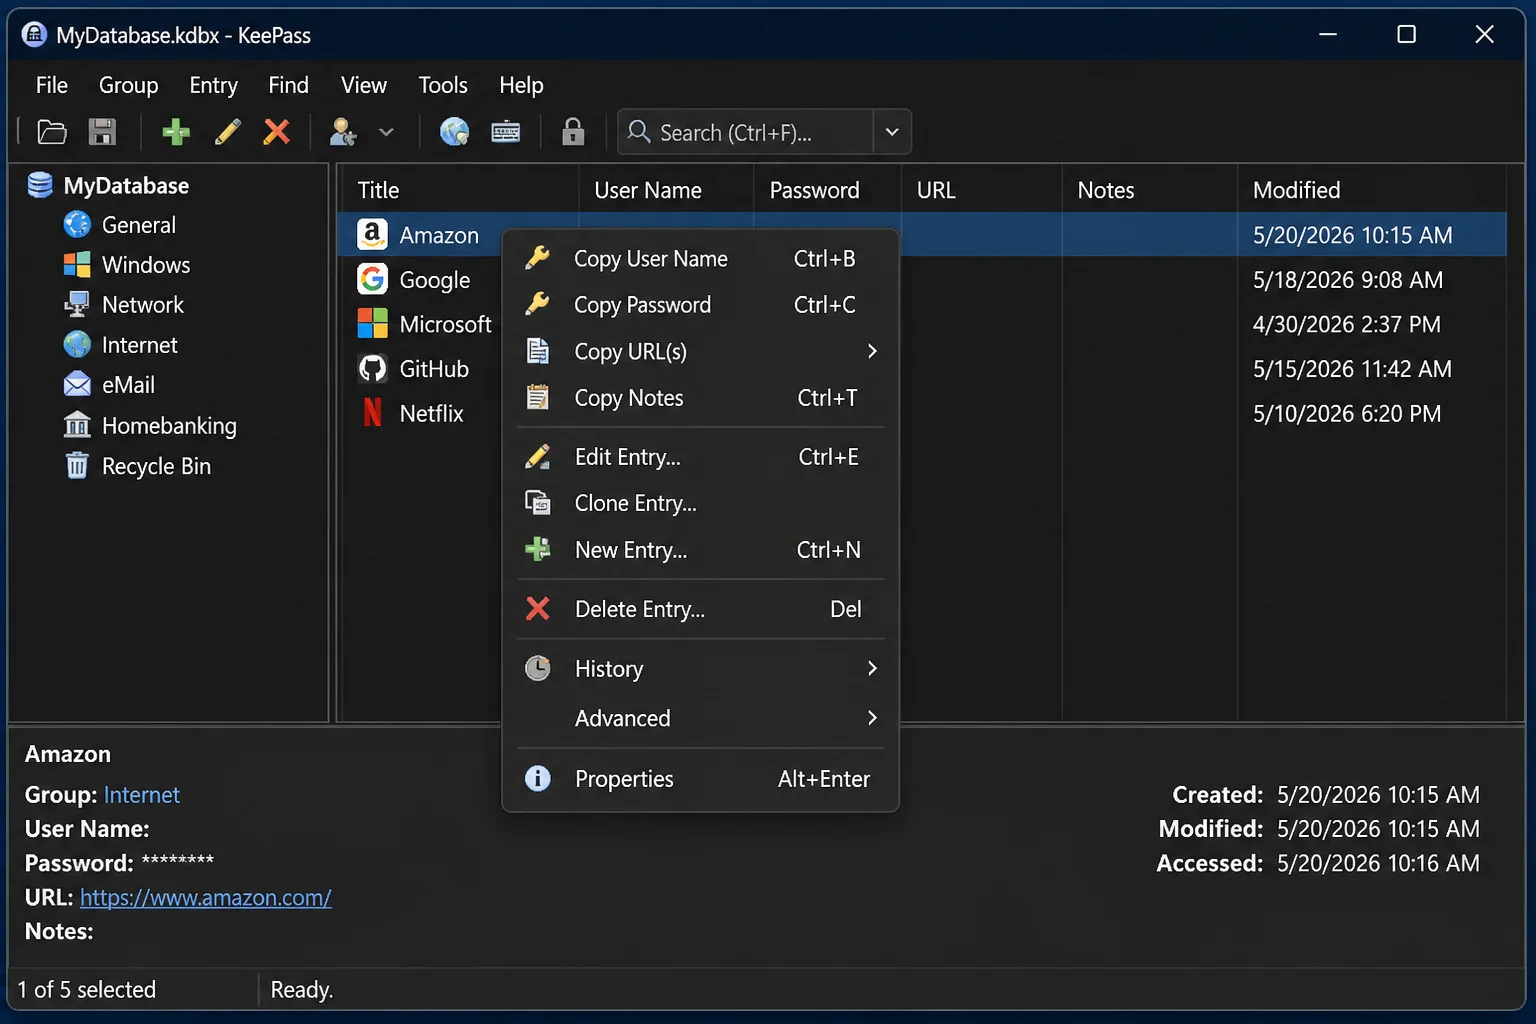Screen dimensions: 1536x1024
Task: Select the Recycle Bin group
Action: click(x=137, y=466)
